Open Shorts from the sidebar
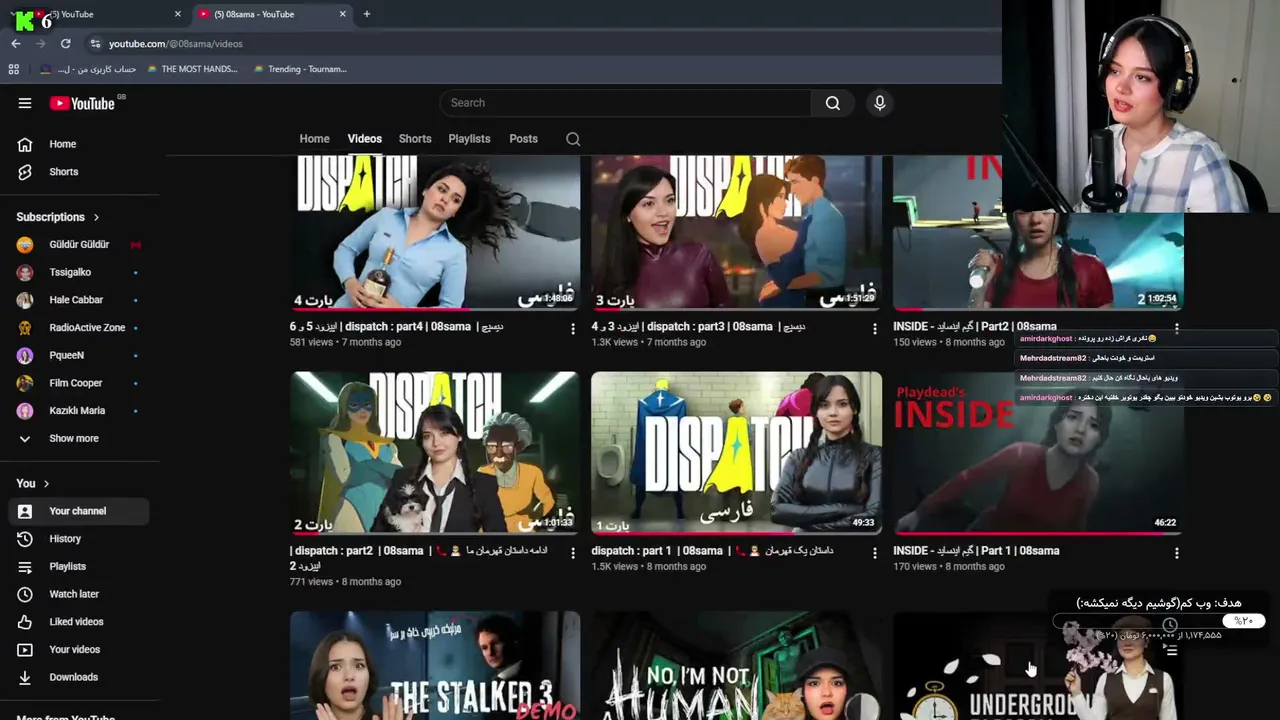 [79, 172]
